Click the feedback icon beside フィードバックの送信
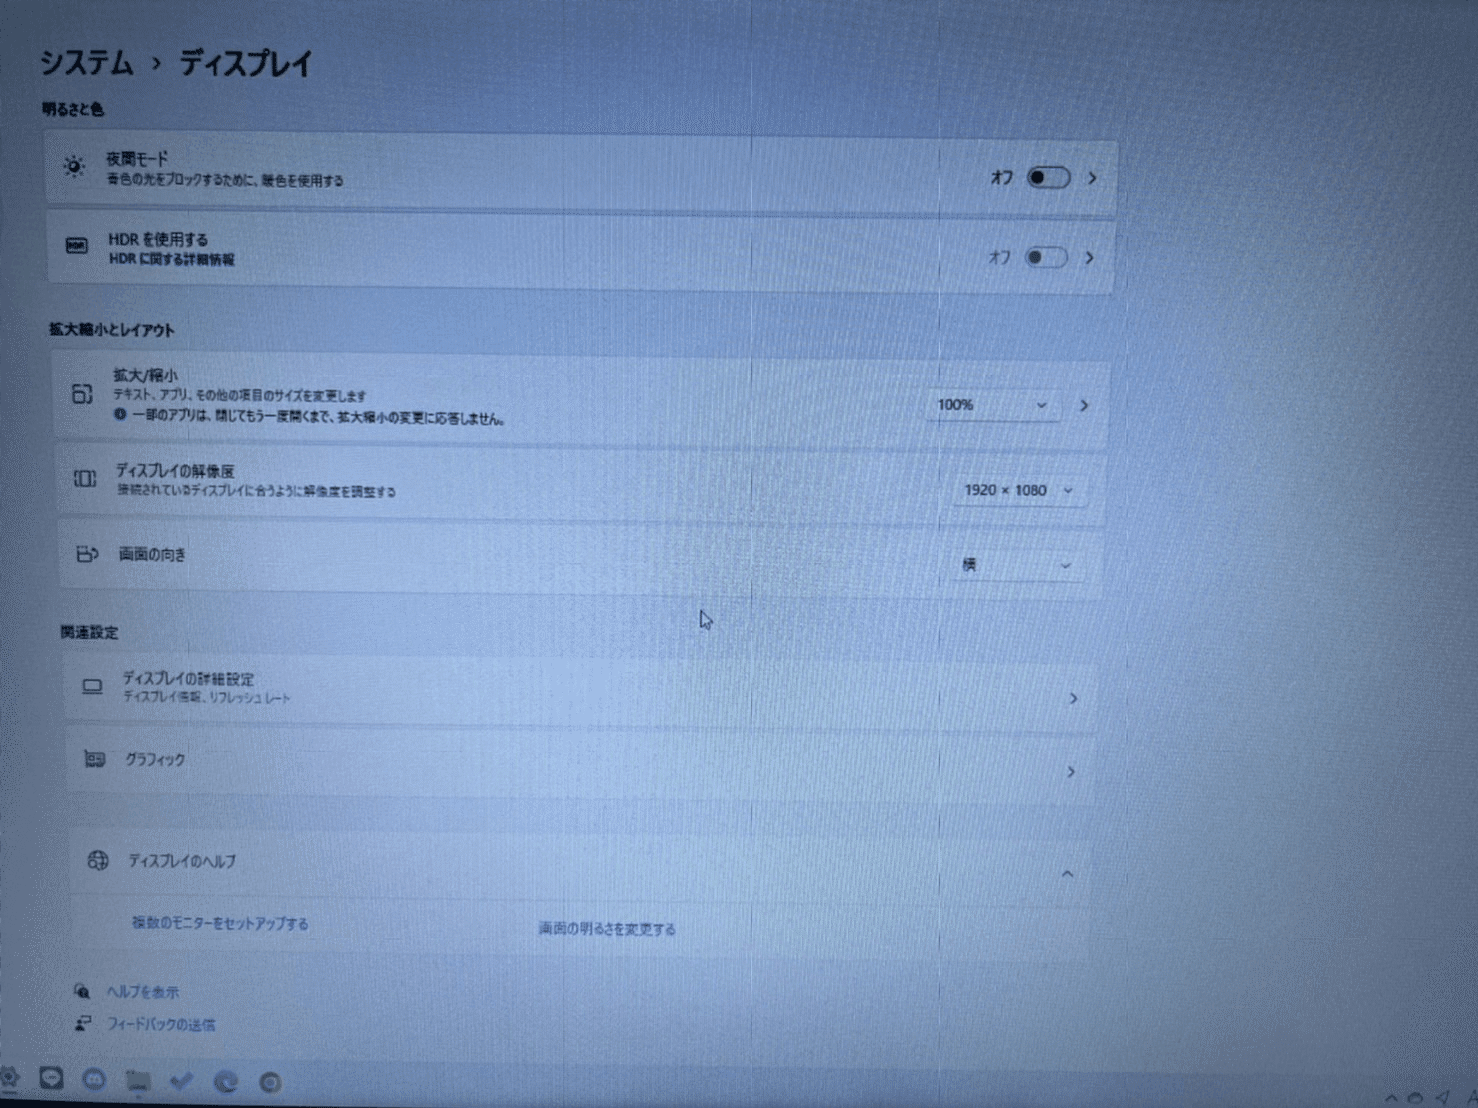The width and height of the screenshot is (1478, 1108). 83,1024
